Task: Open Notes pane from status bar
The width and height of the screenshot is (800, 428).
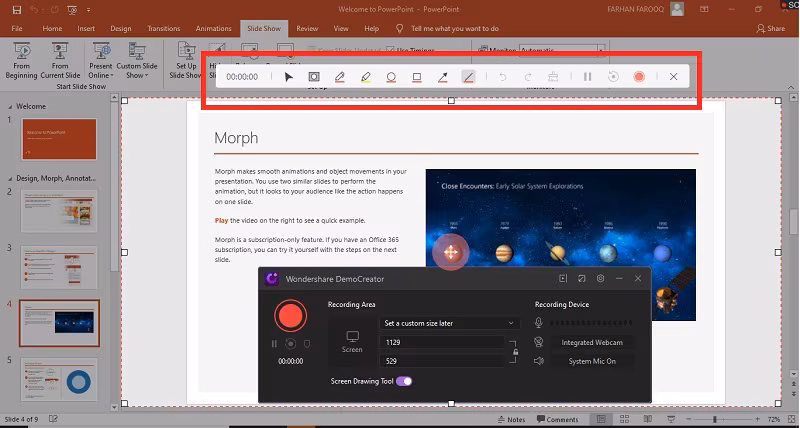Action: coord(512,419)
